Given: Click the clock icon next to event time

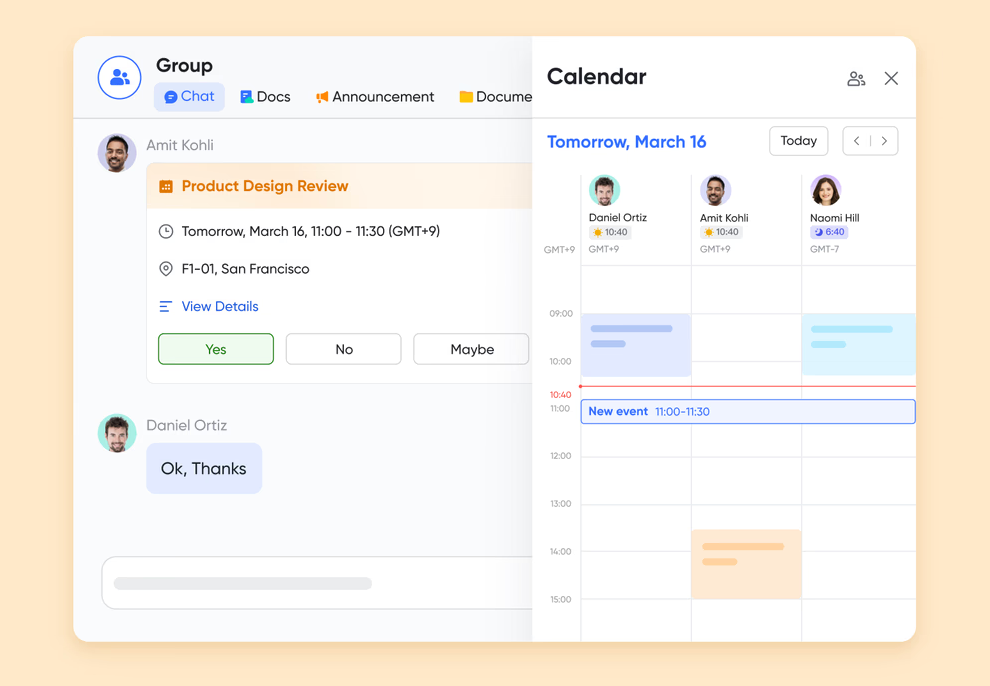Looking at the screenshot, I should coord(165,232).
